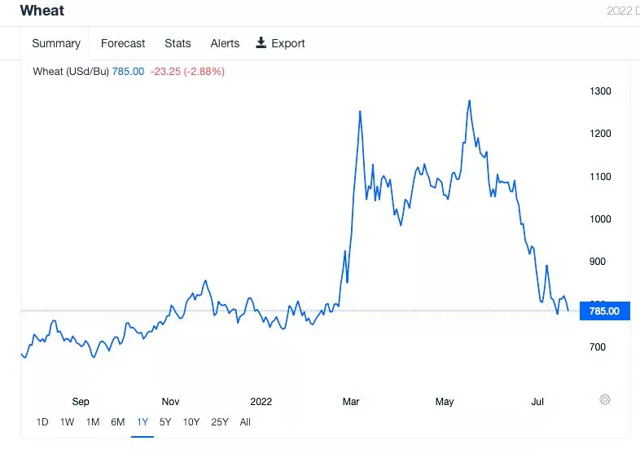Open the Alerts tab

(225, 43)
